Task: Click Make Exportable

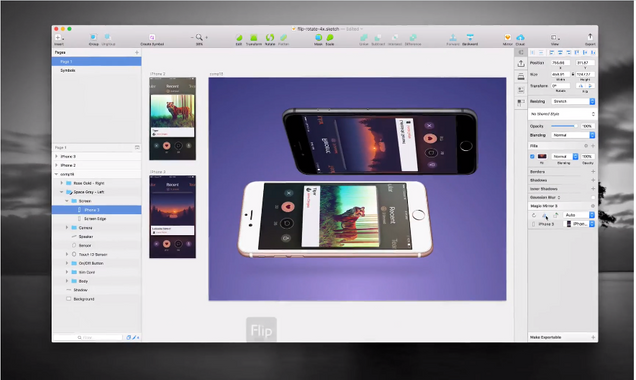Action: point(546,337)
